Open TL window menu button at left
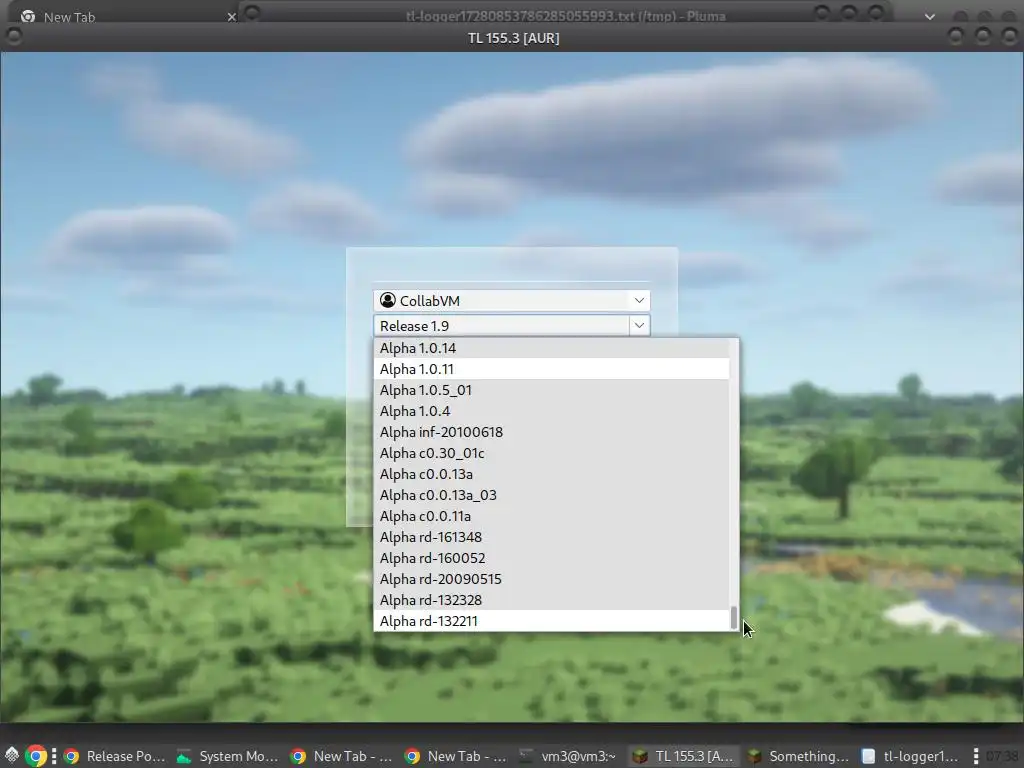 13,37
